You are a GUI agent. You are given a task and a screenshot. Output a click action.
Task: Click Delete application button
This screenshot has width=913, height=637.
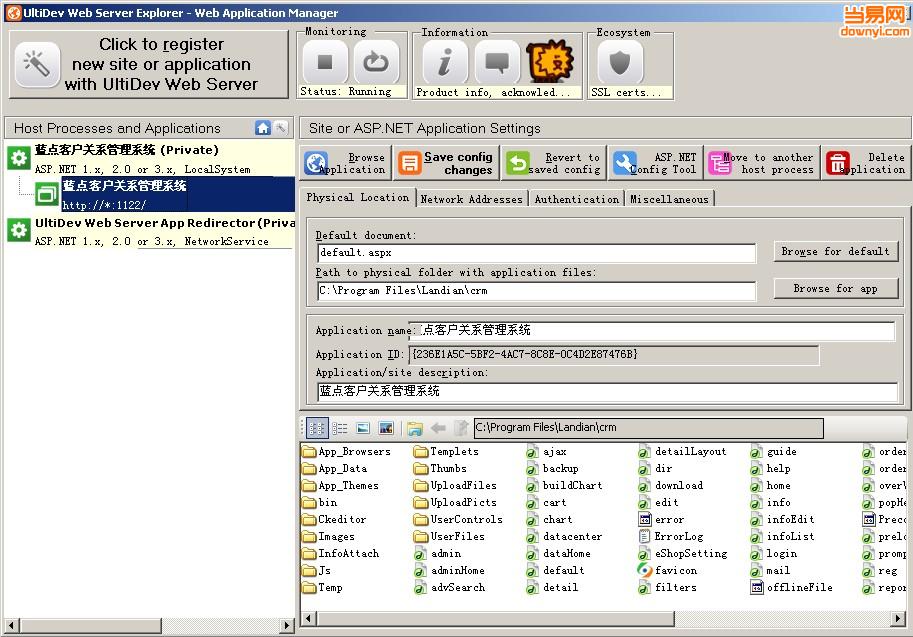point(865,163)
